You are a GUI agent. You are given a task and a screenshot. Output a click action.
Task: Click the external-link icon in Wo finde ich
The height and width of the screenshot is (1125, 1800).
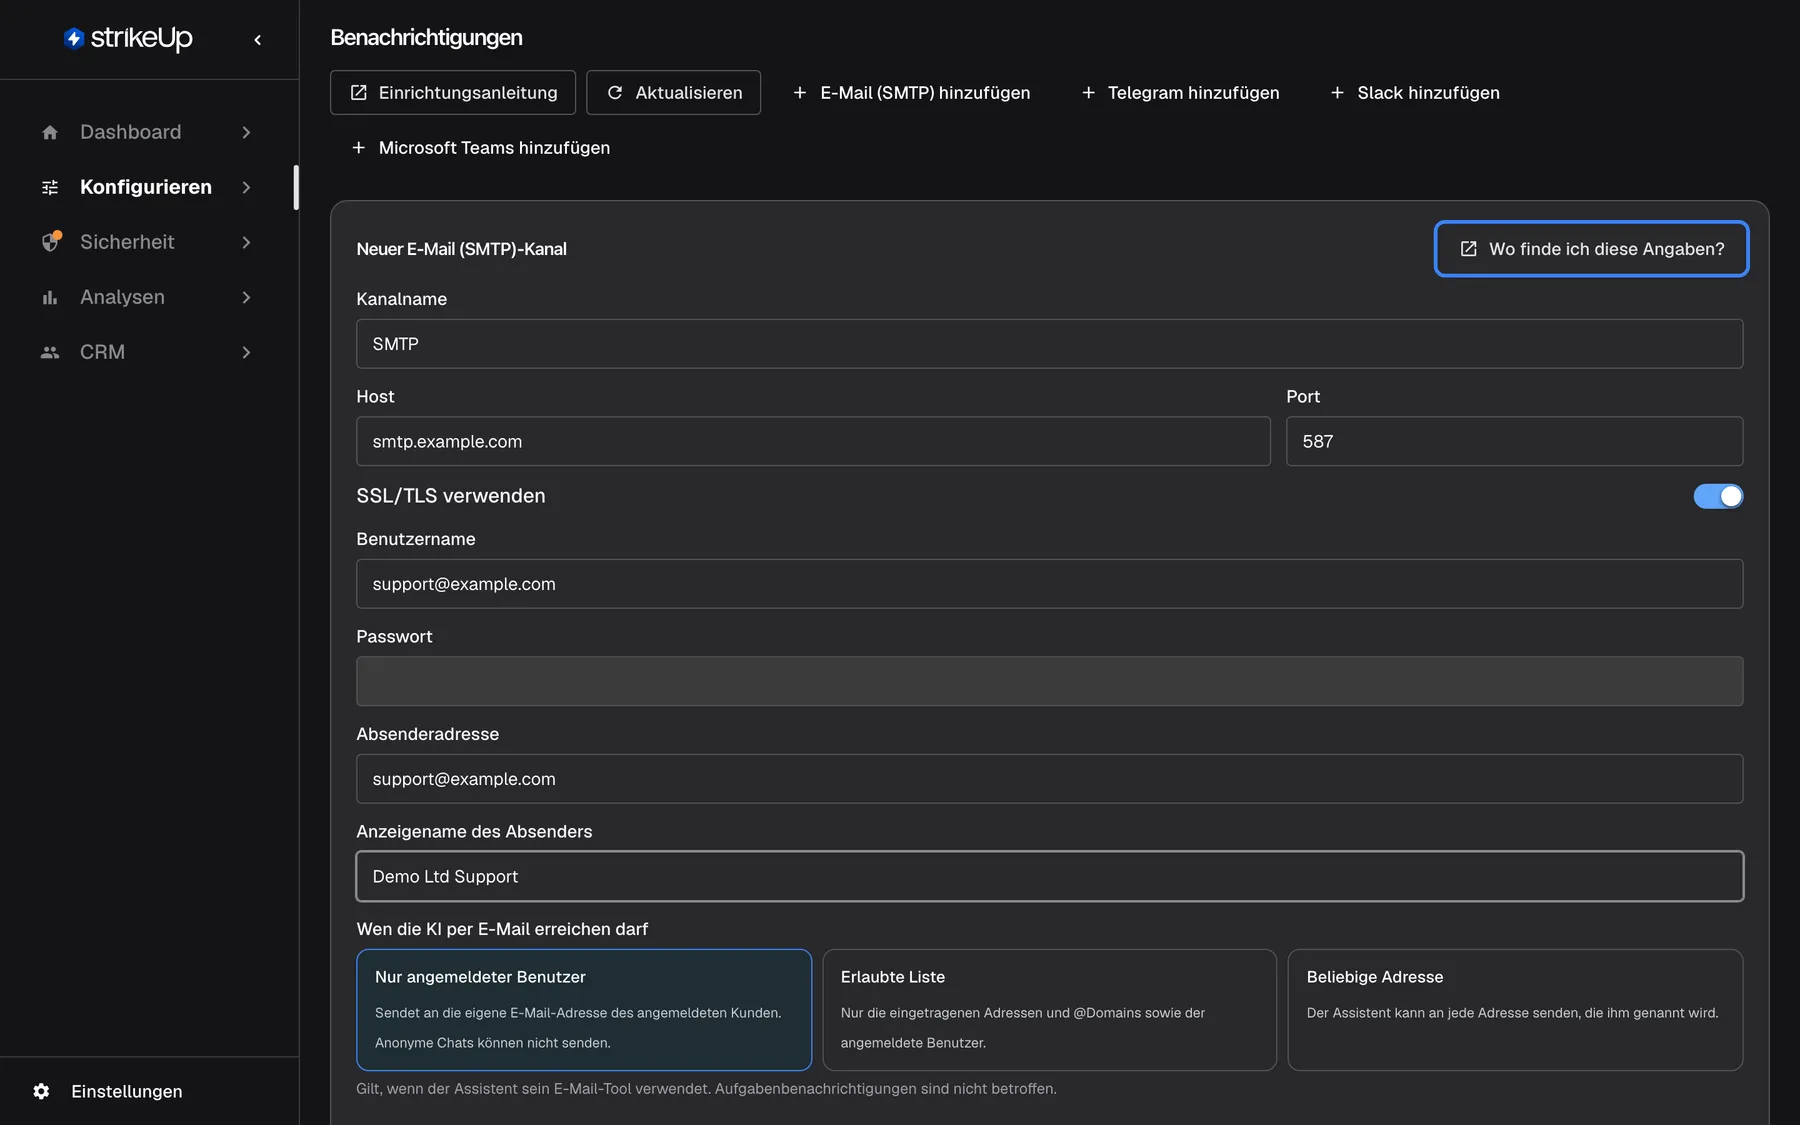tap(1469, 249)
